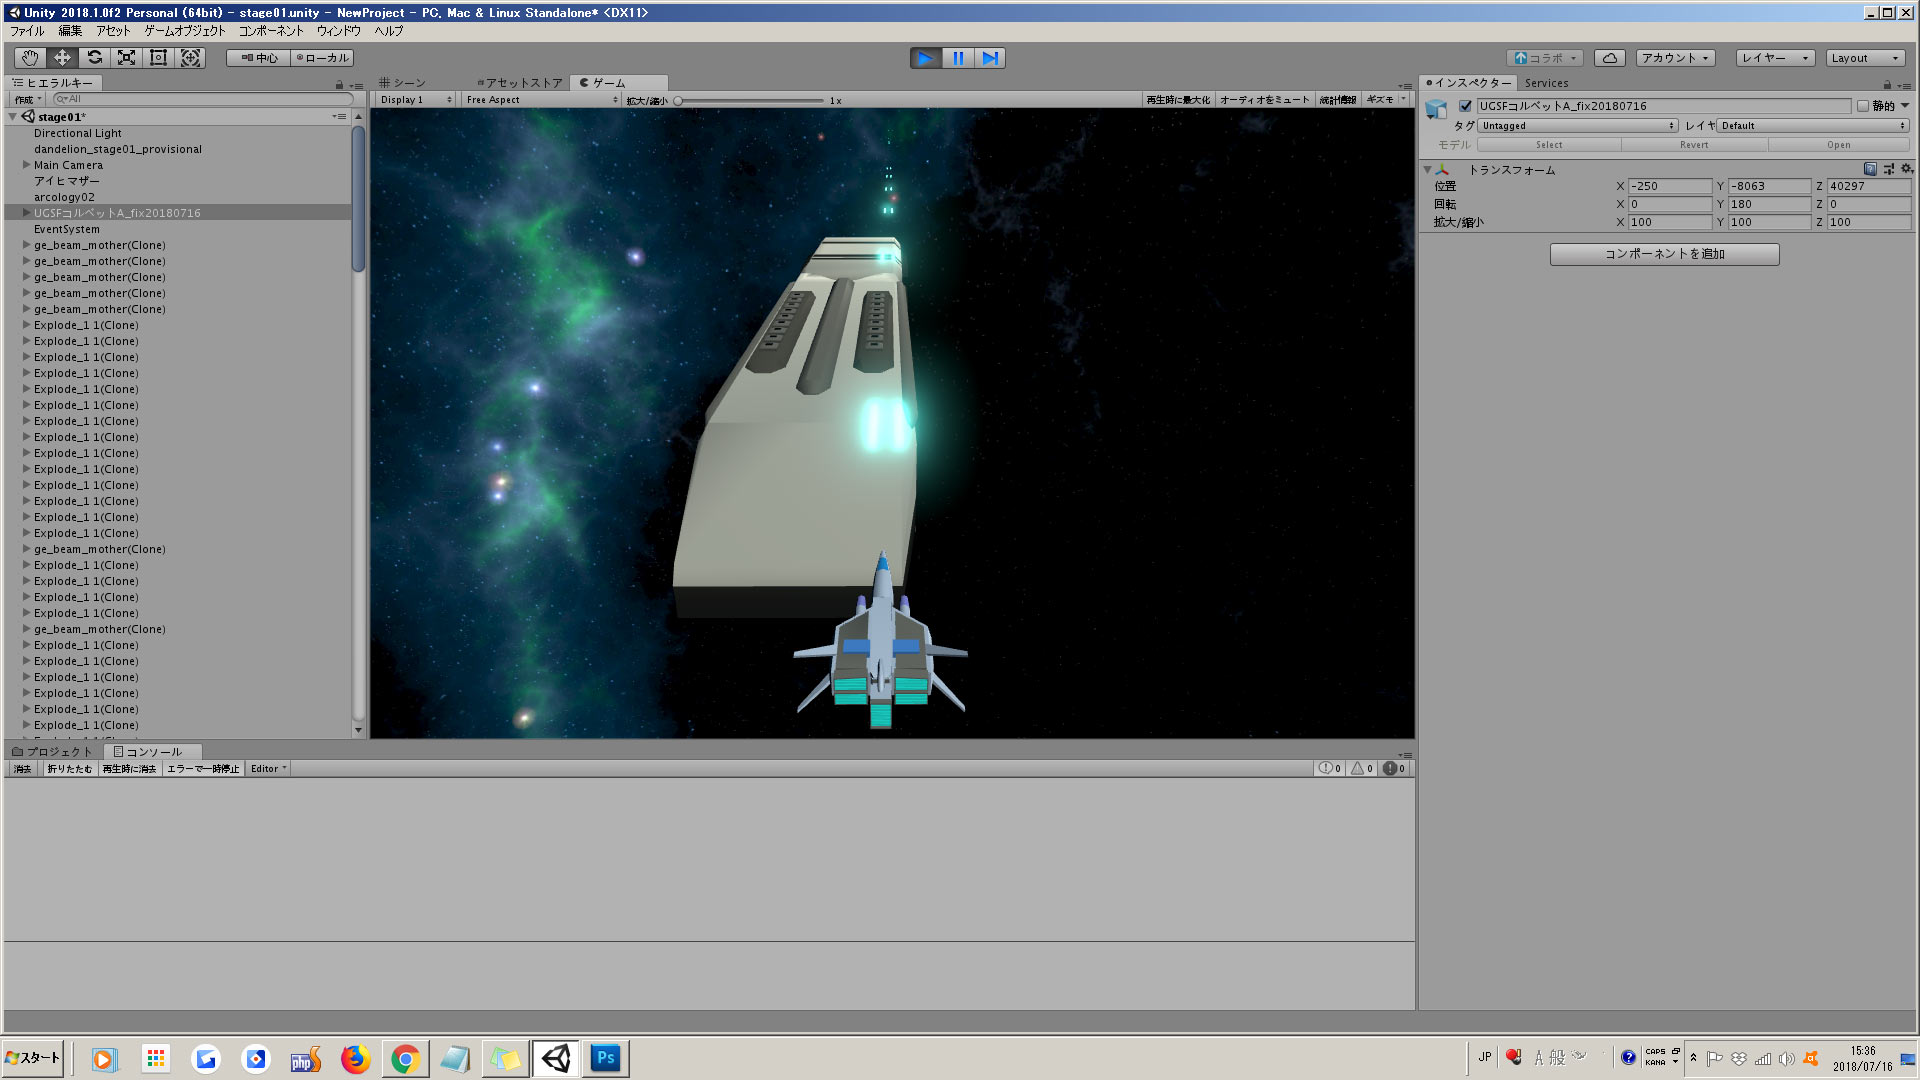Open the Component menu in menu bar
Viewport: 1920px width, 1080px height.
pos(270,31)
